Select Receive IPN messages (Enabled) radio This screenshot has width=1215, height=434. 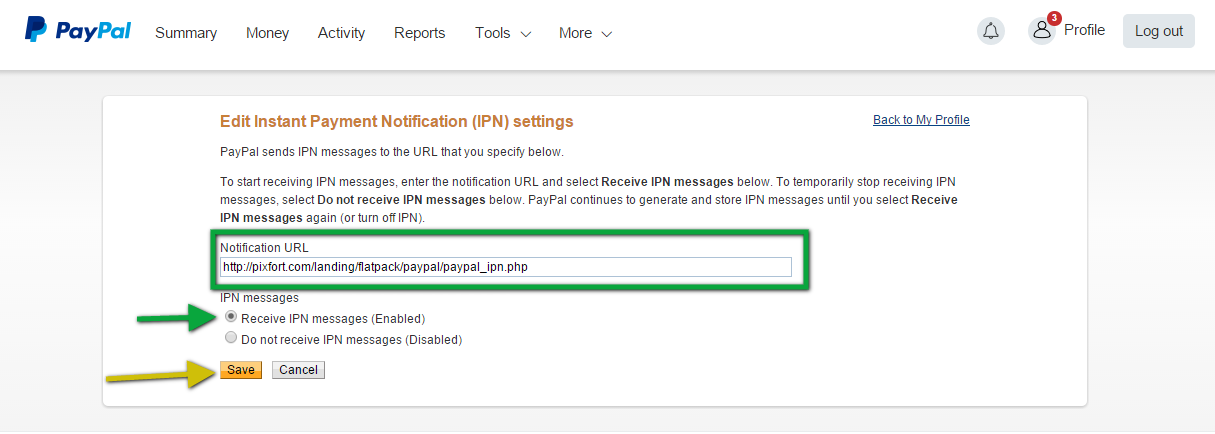click(x=231, y=317)
